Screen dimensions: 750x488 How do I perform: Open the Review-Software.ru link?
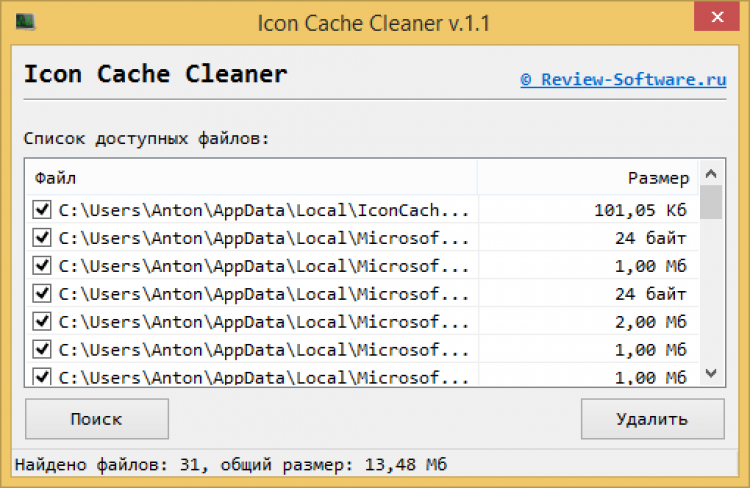pyautogui.click(x=622, y=79)
